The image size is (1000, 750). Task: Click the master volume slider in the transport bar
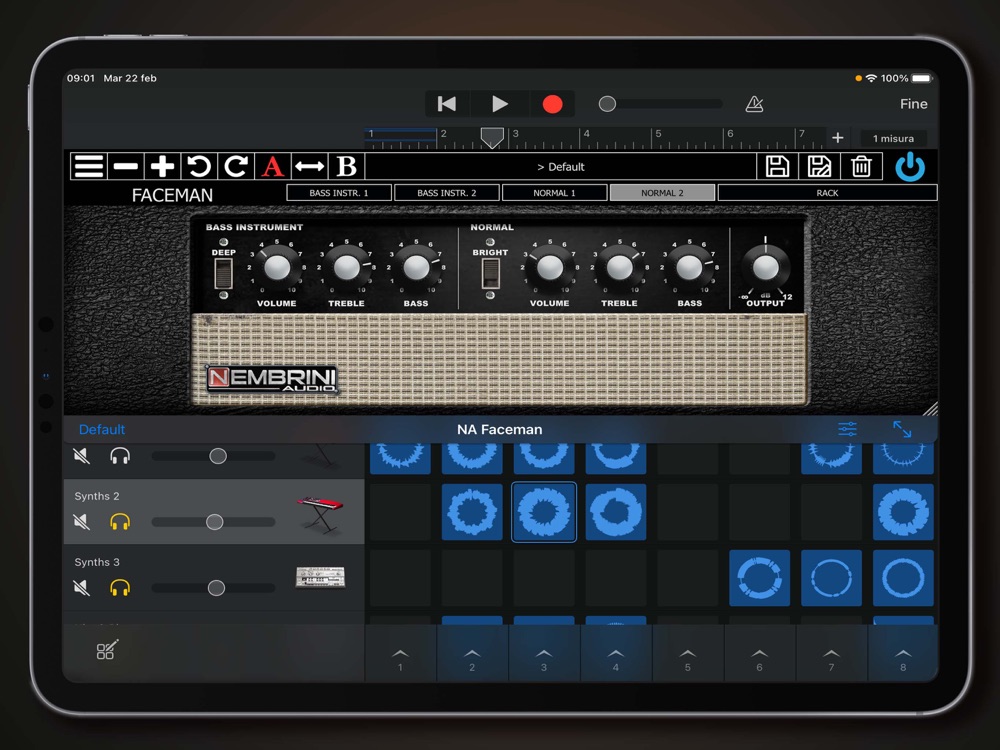tap(660, 104)
